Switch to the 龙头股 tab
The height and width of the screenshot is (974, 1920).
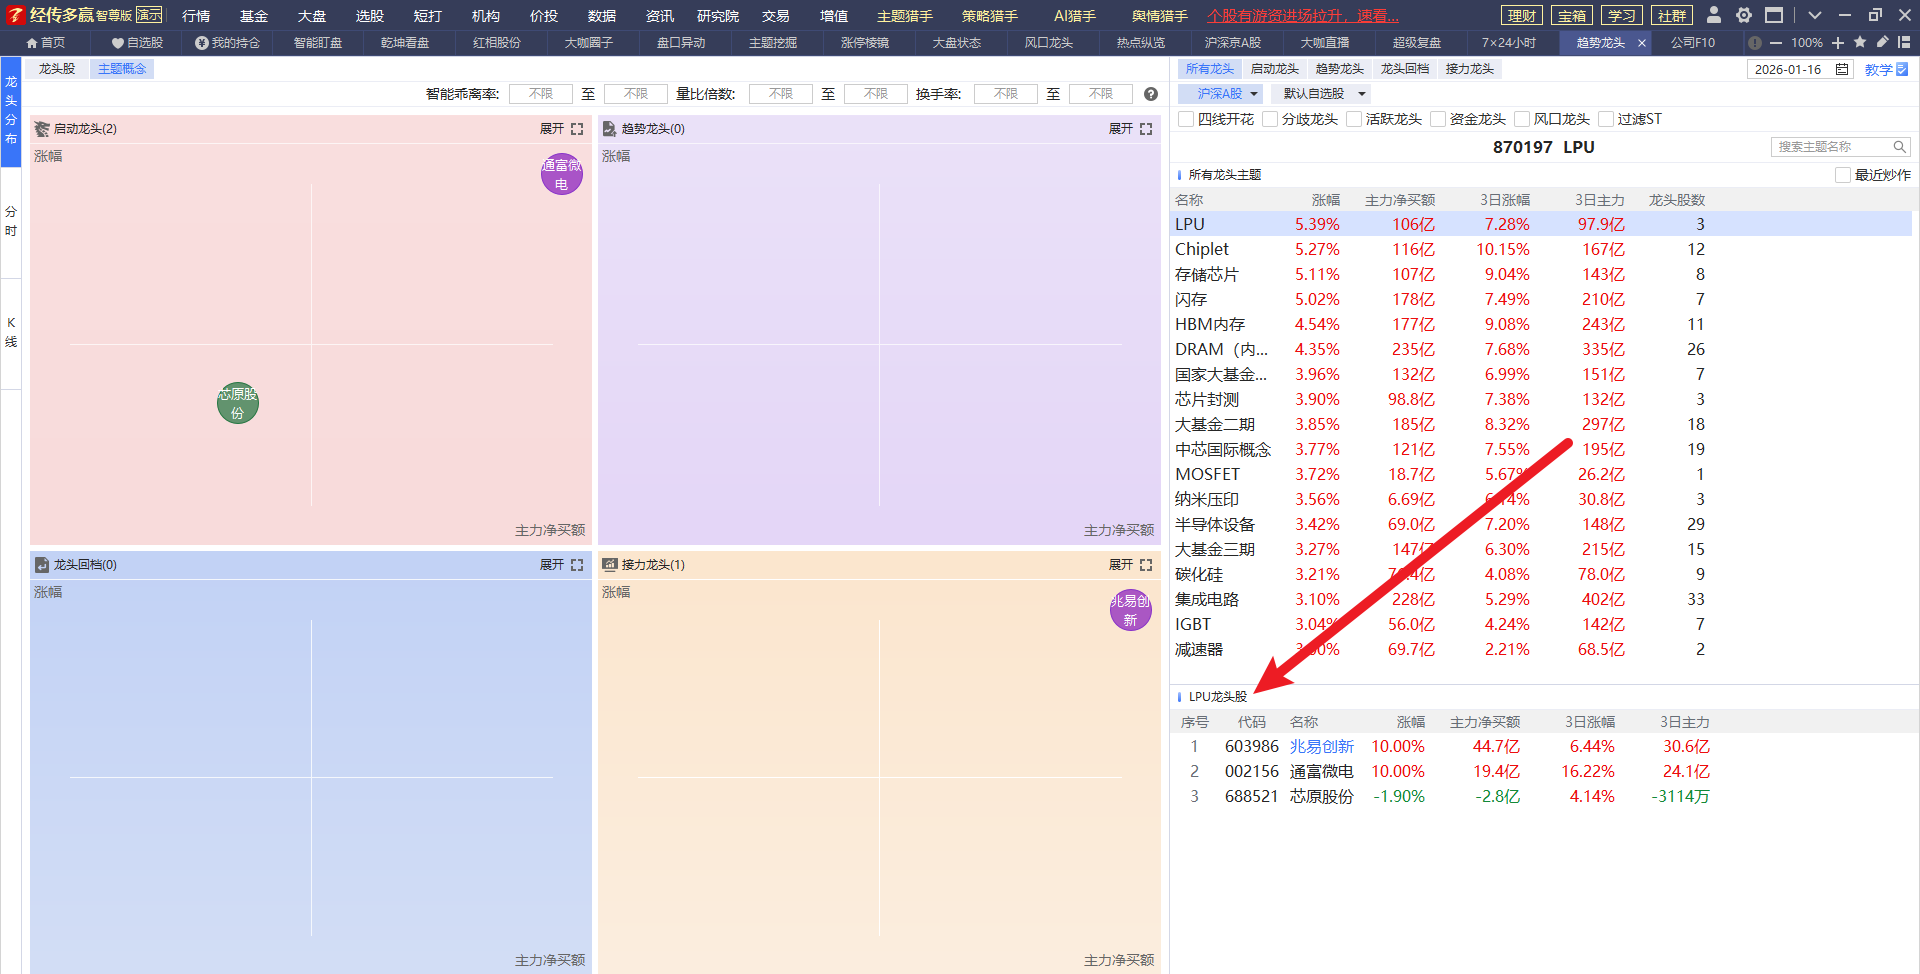pyautogui.click(x=57, y=69)
